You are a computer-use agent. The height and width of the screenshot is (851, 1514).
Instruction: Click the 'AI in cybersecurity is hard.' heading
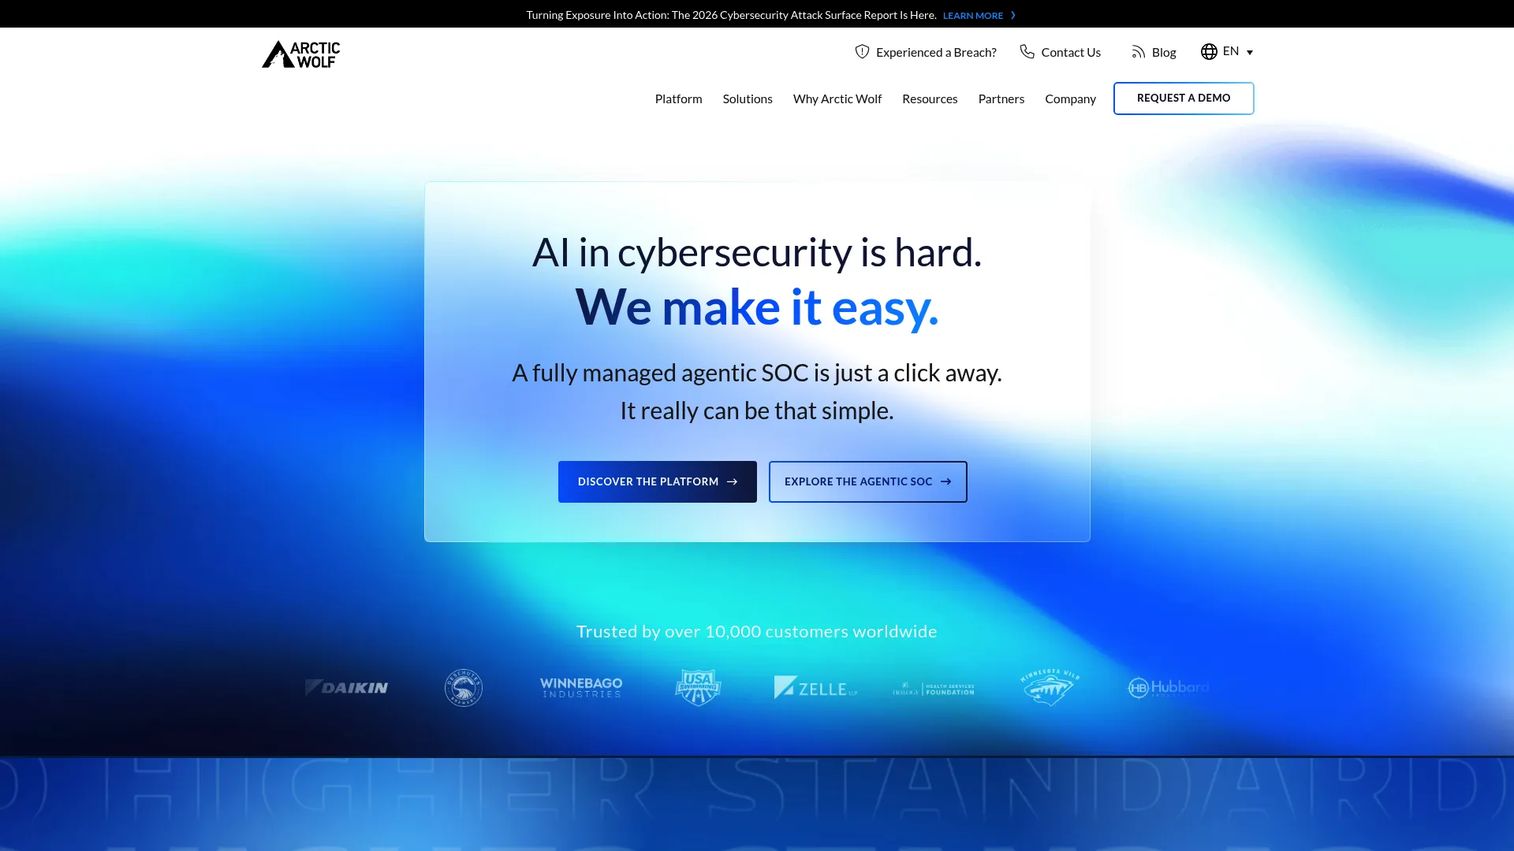[x=757, y=252]
